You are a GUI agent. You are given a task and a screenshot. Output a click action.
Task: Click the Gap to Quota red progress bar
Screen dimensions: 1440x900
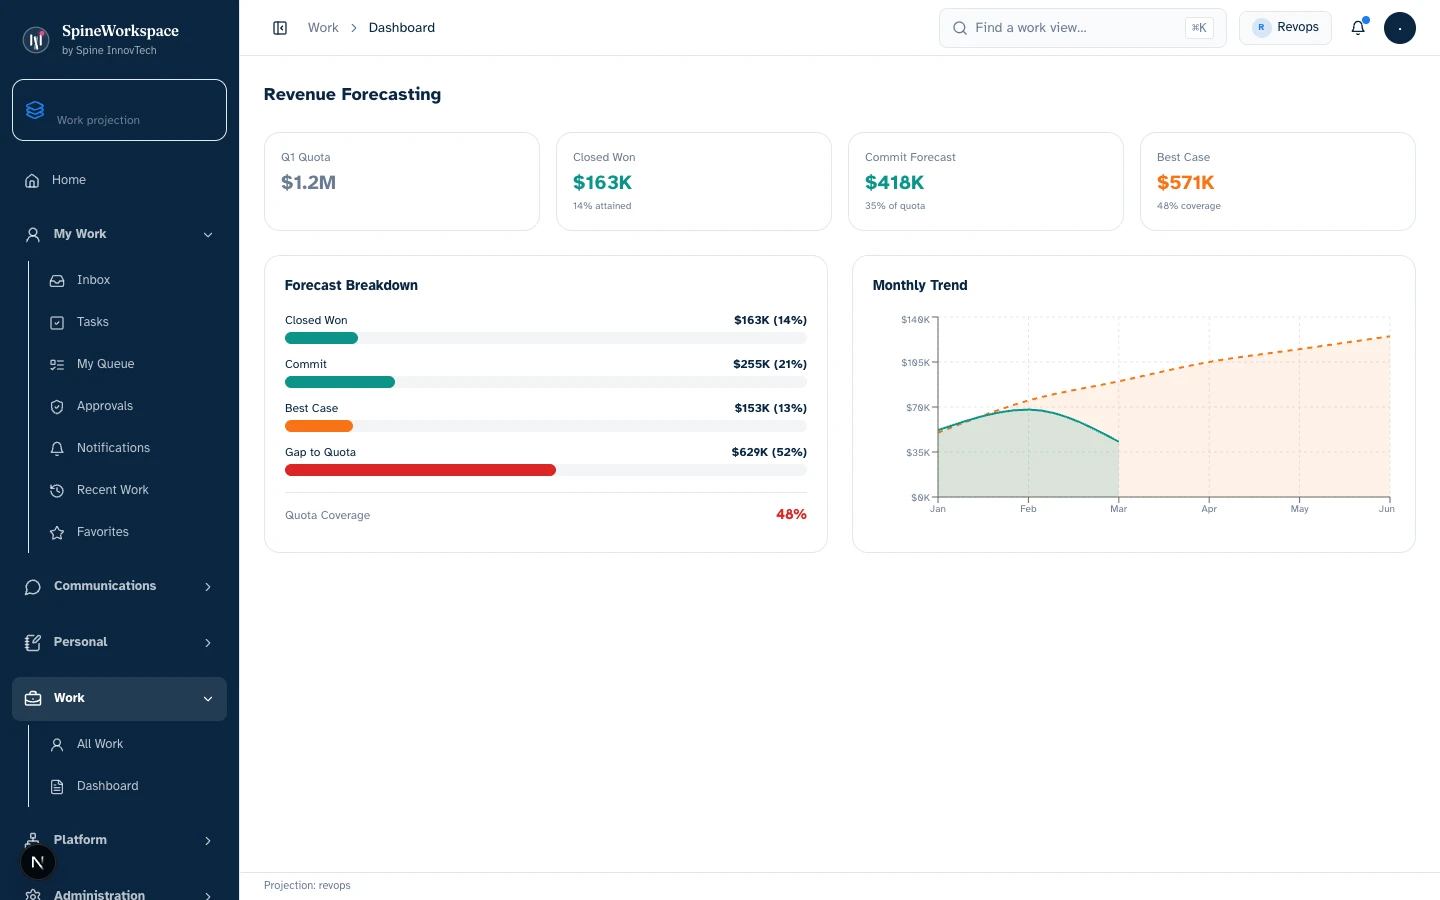pos(420,470)
